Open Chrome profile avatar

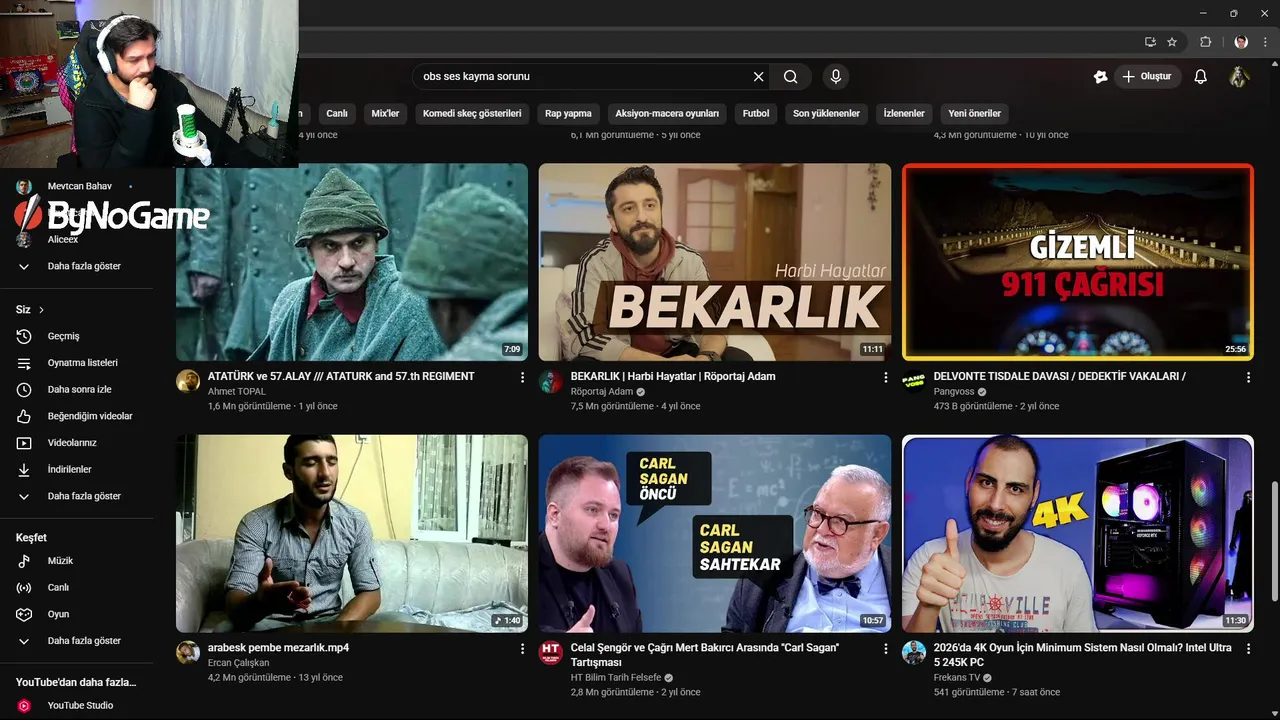[1241, 42]
